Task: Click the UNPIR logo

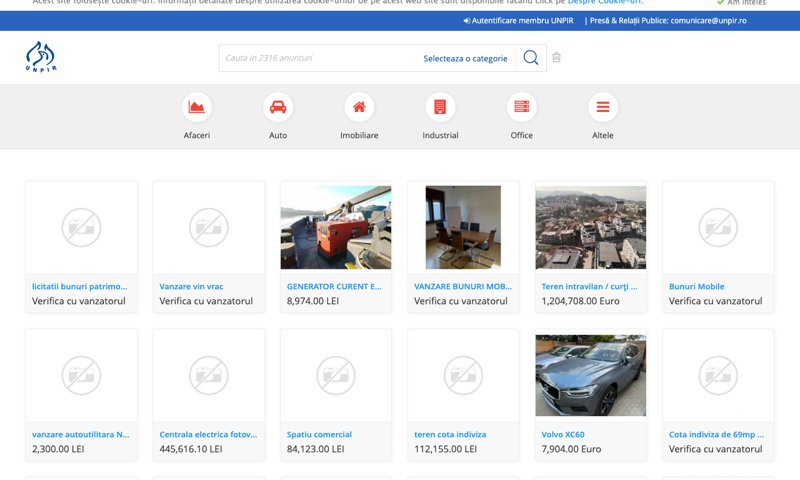Action: tap(41, 57)
